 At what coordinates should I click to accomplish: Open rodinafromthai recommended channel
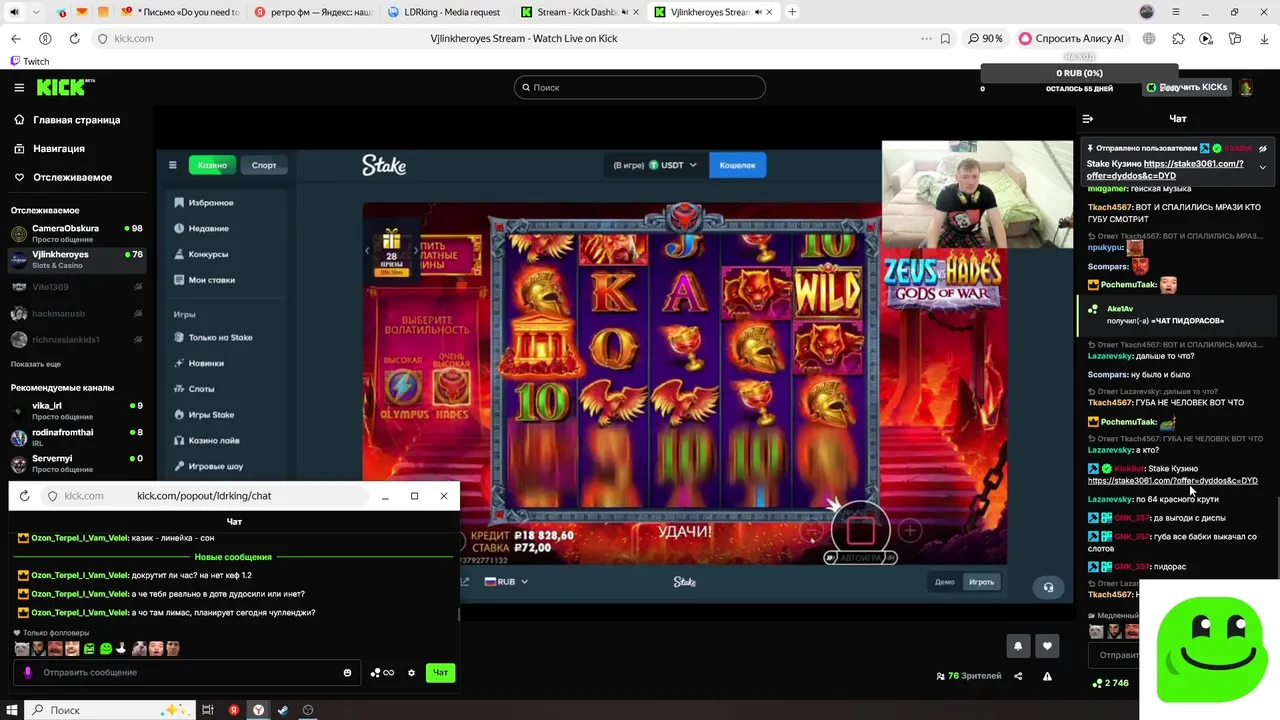pyautogui.click(x=77, y=437)
